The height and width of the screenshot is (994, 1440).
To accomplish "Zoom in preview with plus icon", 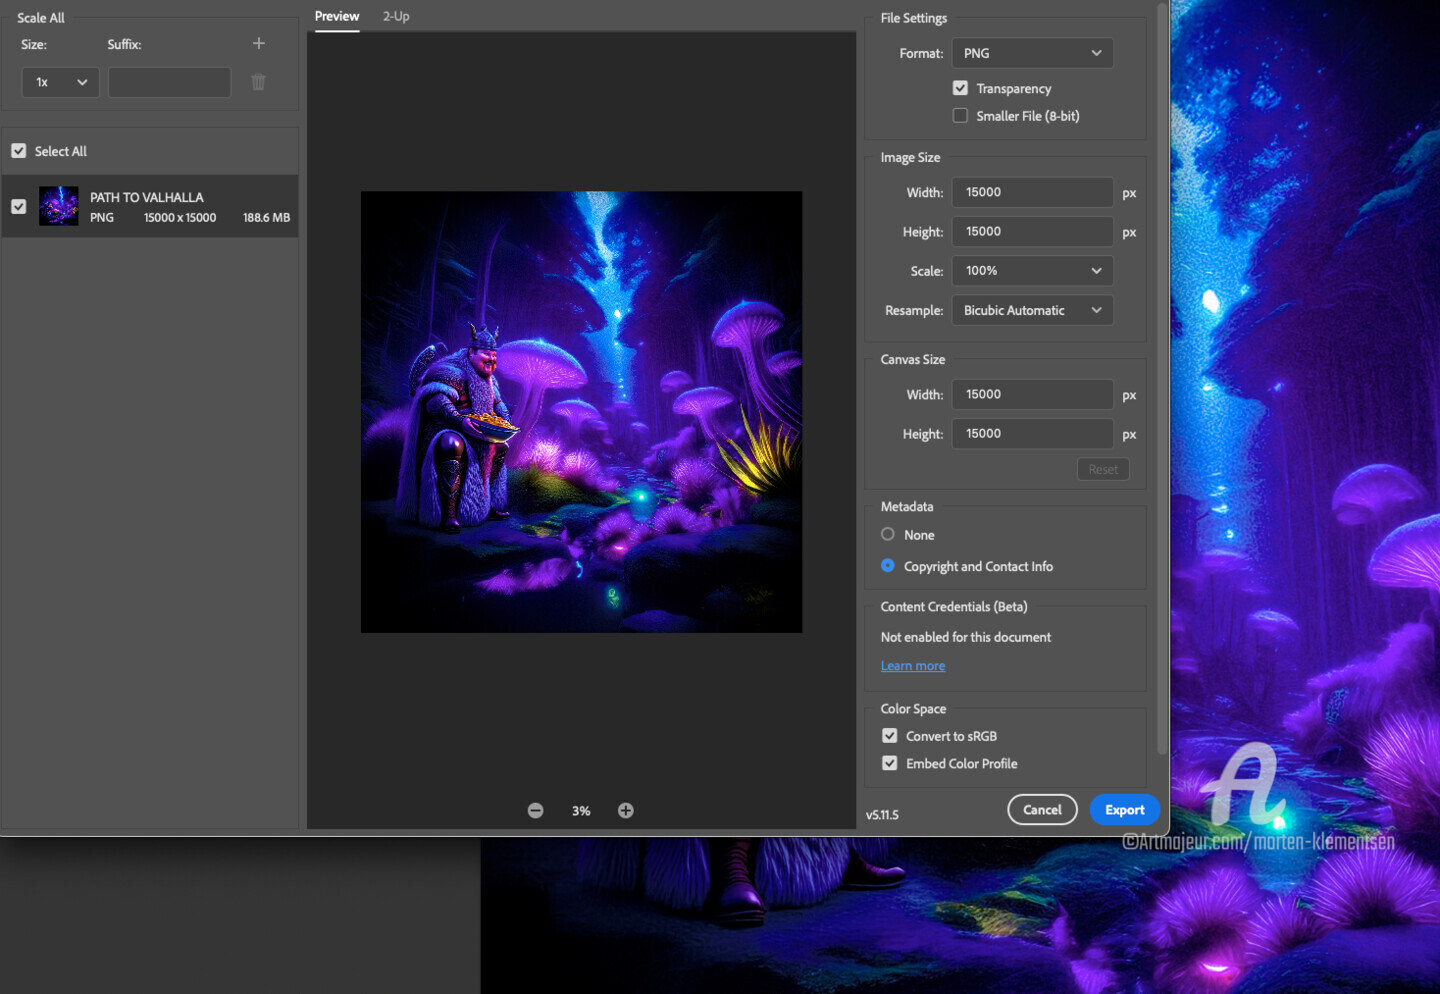I will 626,811.
